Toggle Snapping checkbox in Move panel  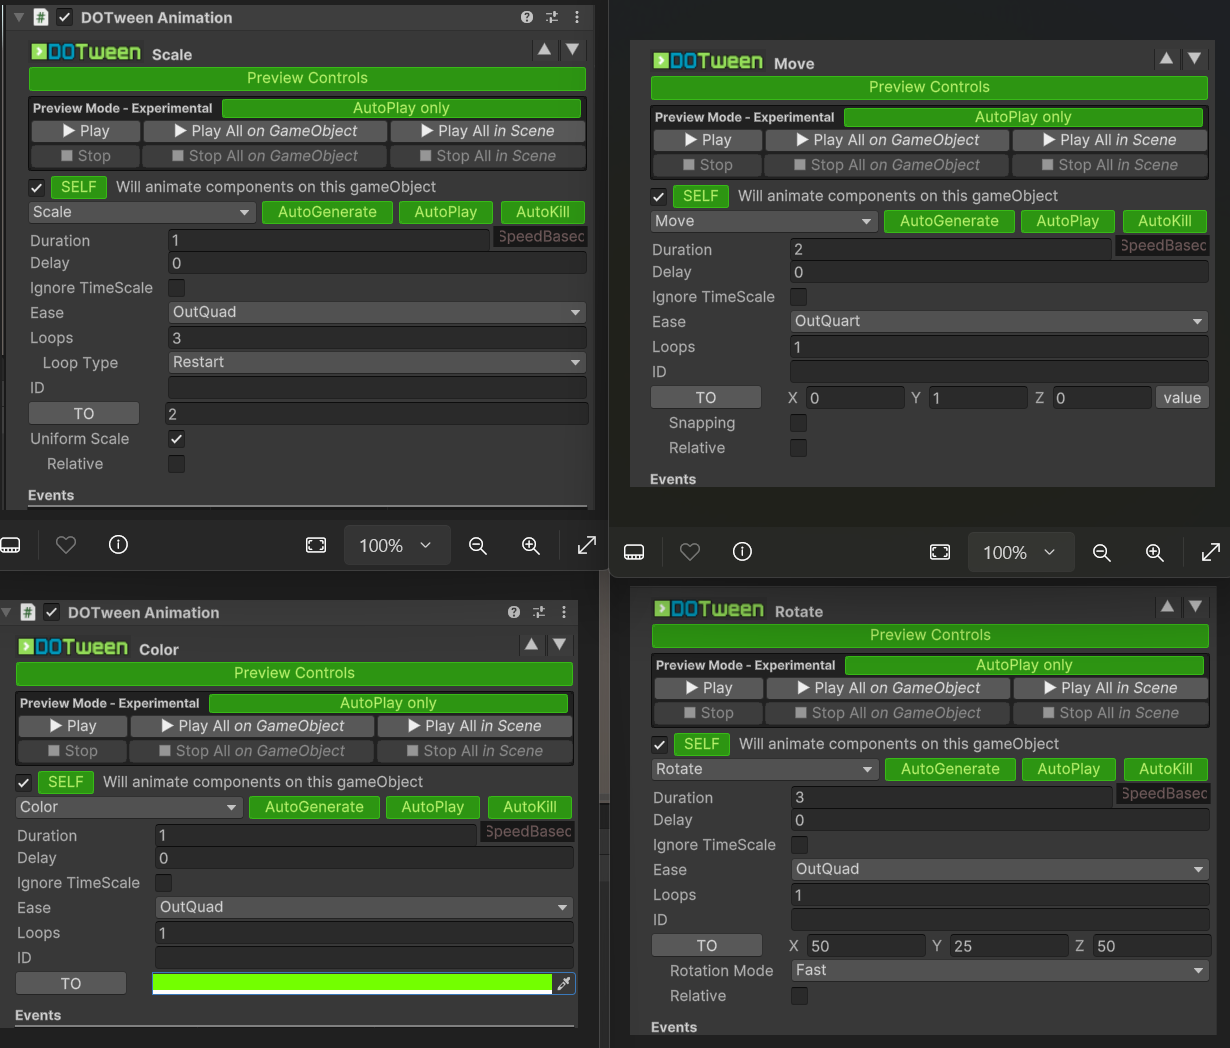(x=798, y=423)
